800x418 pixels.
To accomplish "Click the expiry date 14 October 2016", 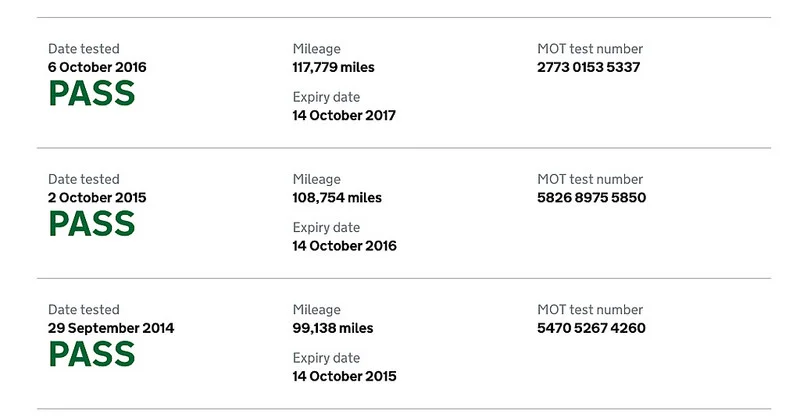I will coord(344,246).
